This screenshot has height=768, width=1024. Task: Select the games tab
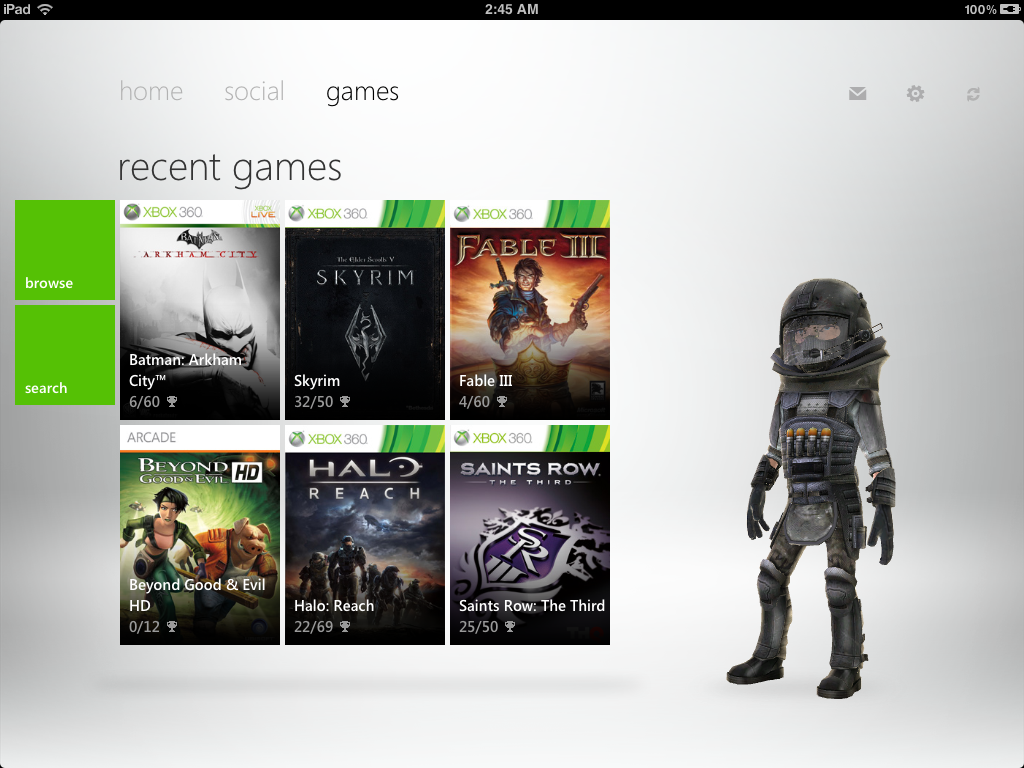tap(362, 93)
